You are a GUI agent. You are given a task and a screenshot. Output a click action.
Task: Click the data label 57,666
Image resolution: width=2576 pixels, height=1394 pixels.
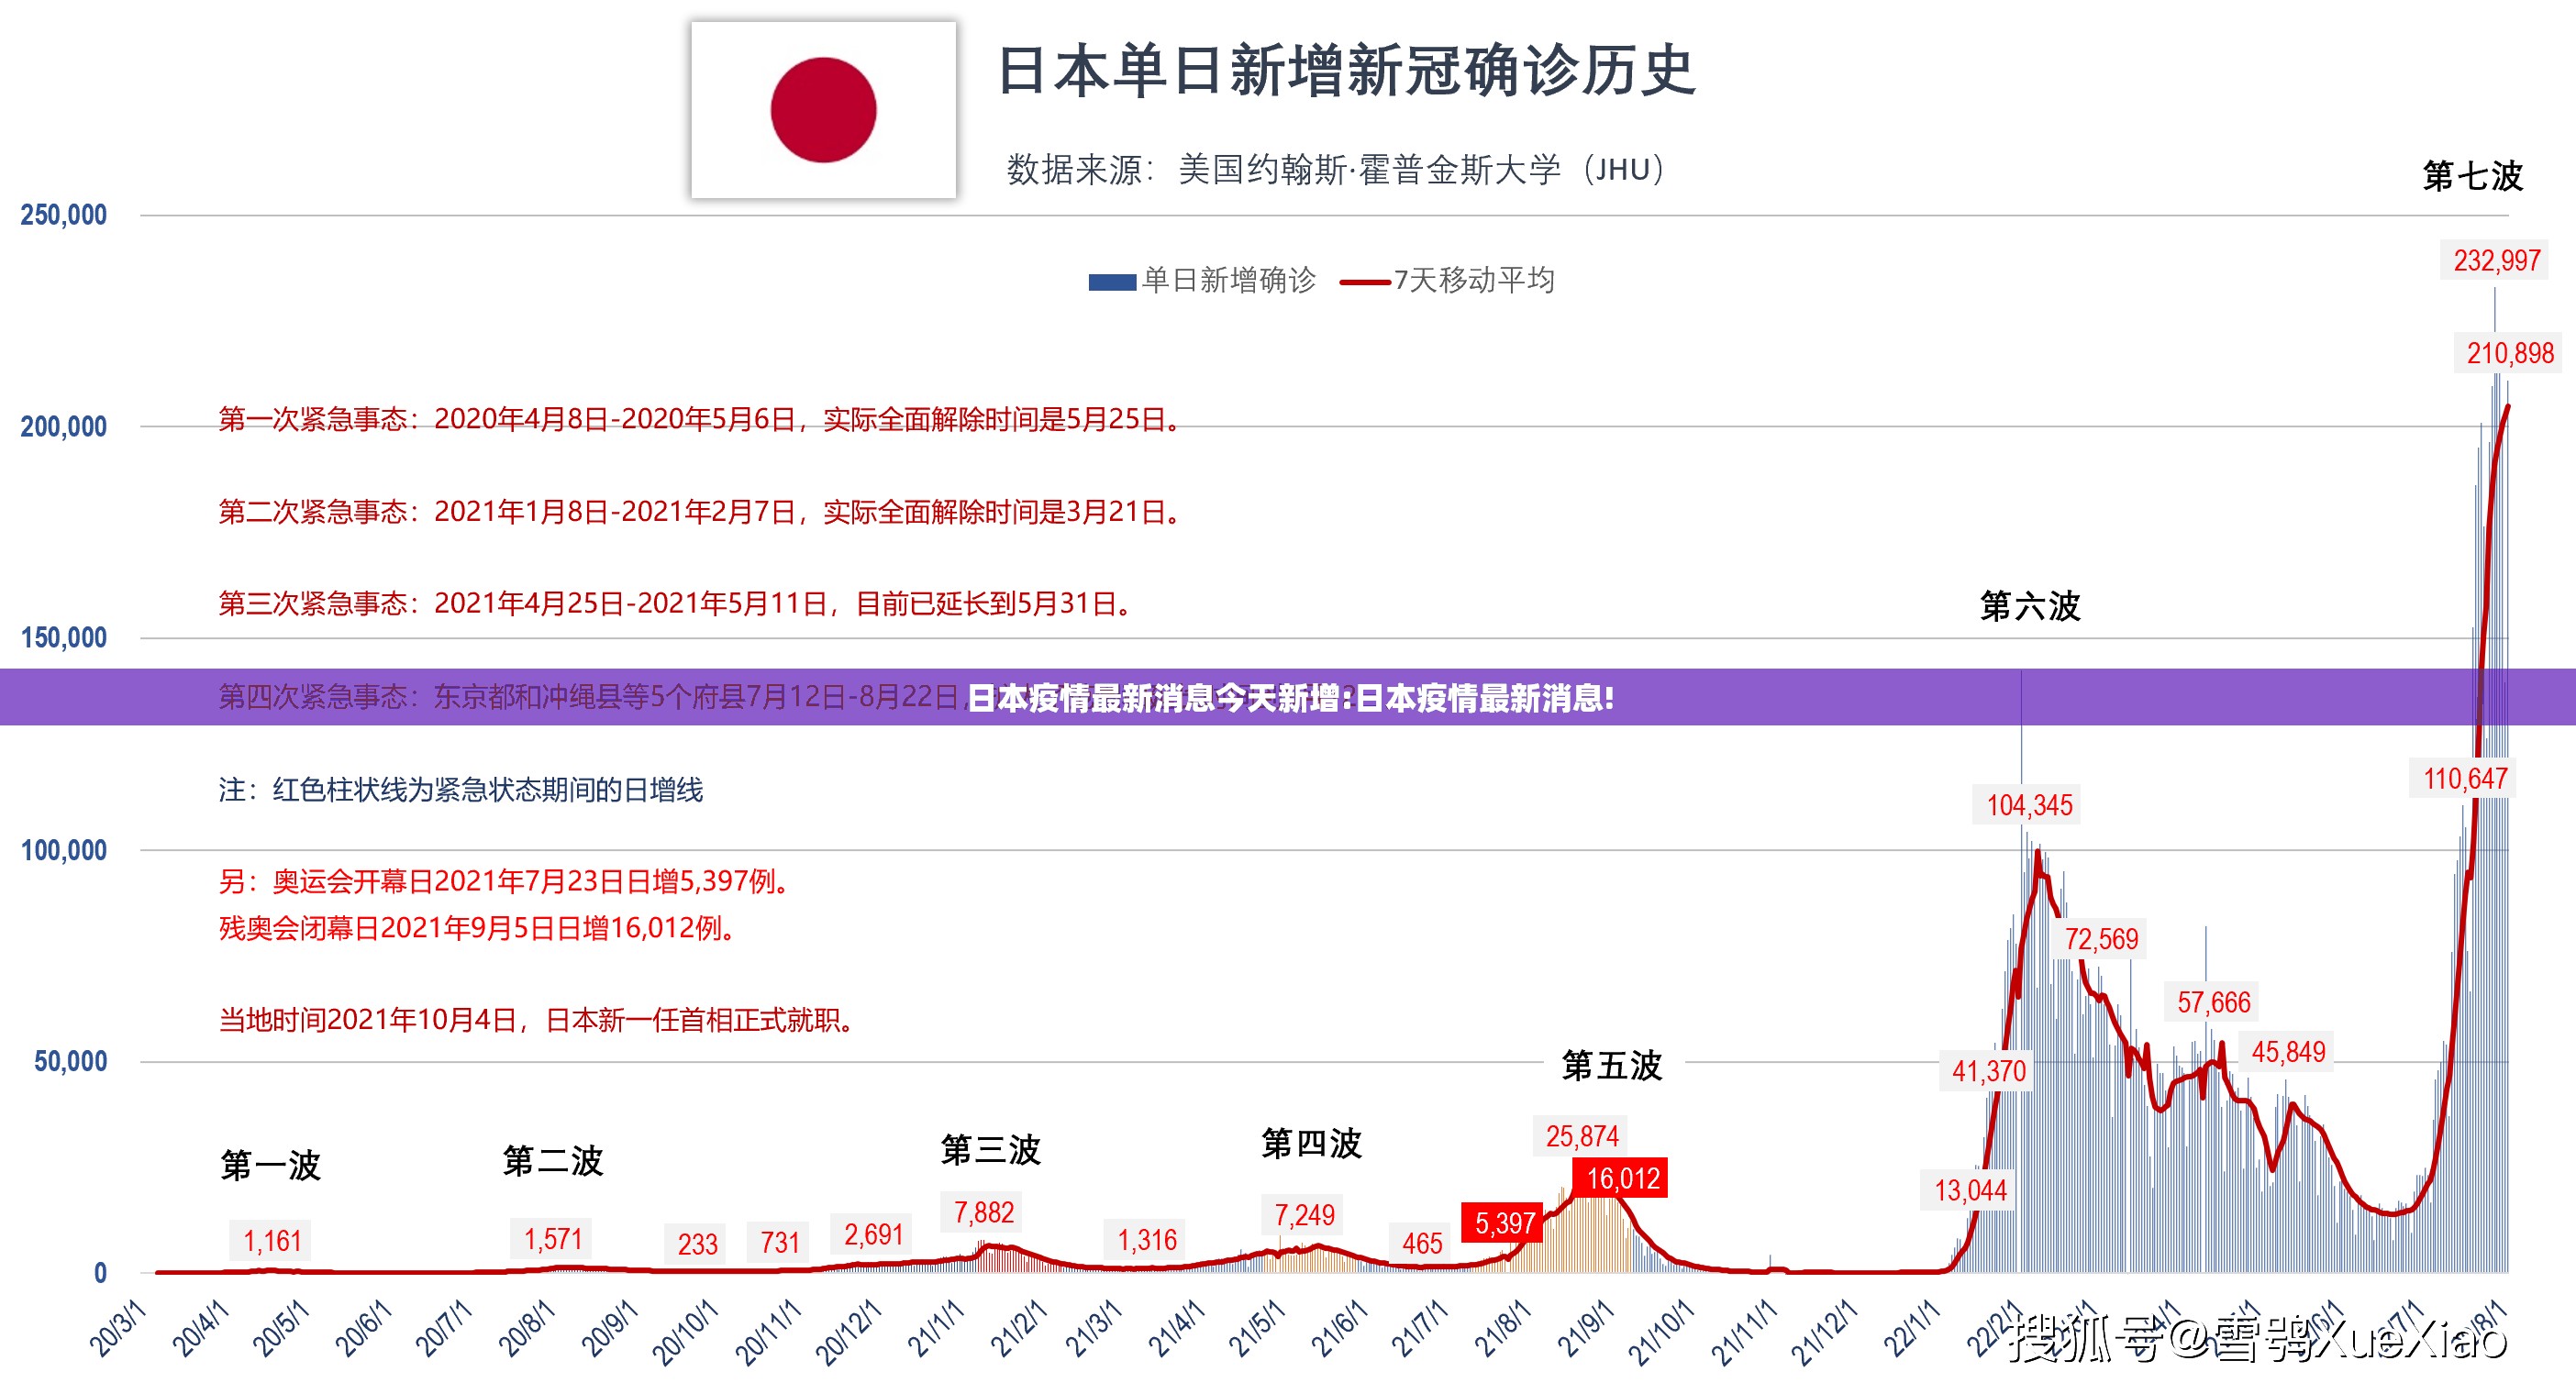coord(2213,1002)
